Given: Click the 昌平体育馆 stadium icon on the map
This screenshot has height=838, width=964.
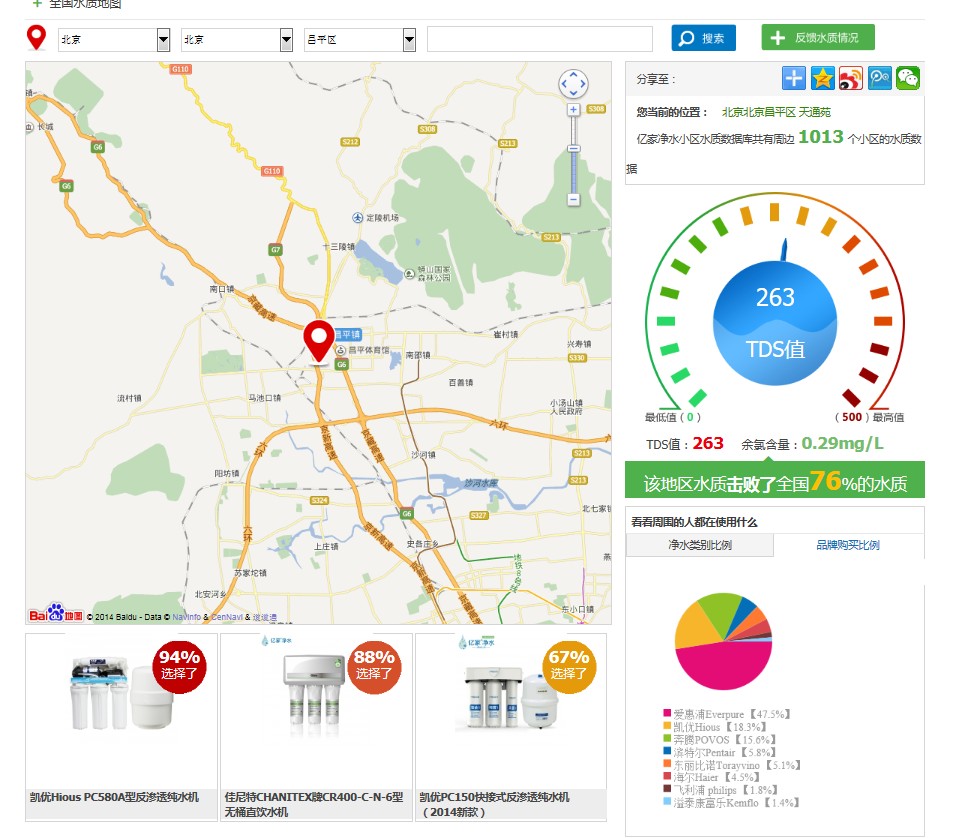Looking at the screenshot, I should tap(340, 350).
